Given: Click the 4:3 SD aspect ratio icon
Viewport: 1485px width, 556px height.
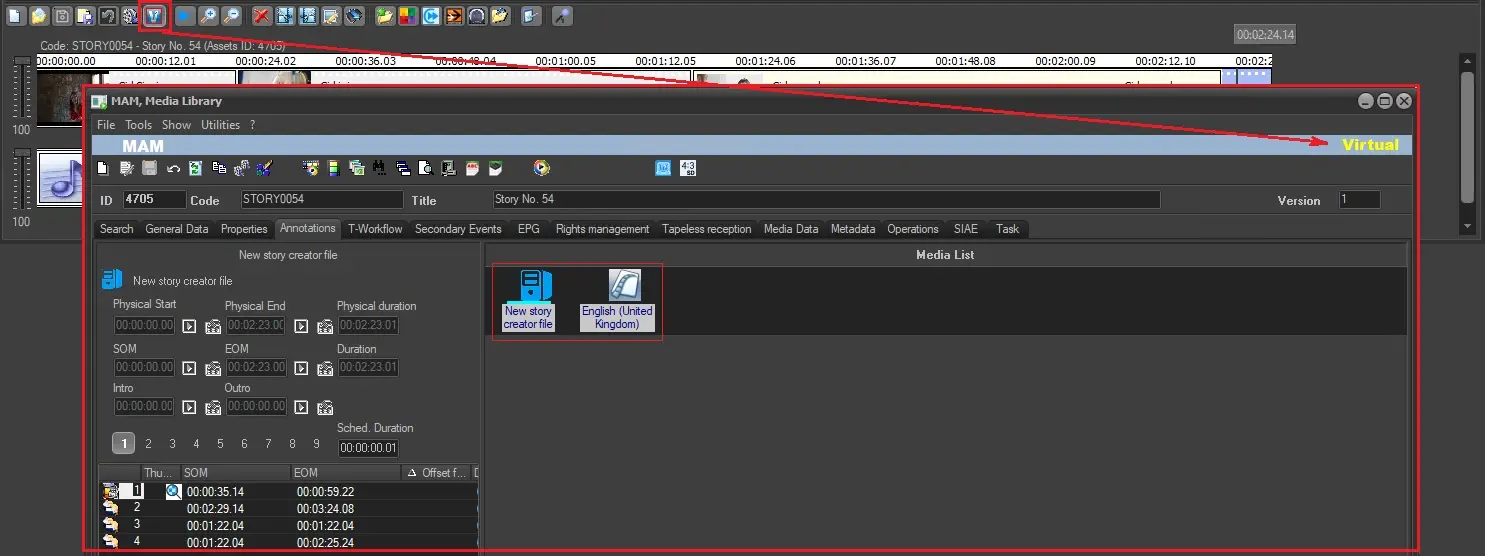Looking at the screenshot, I should (687, 168).
